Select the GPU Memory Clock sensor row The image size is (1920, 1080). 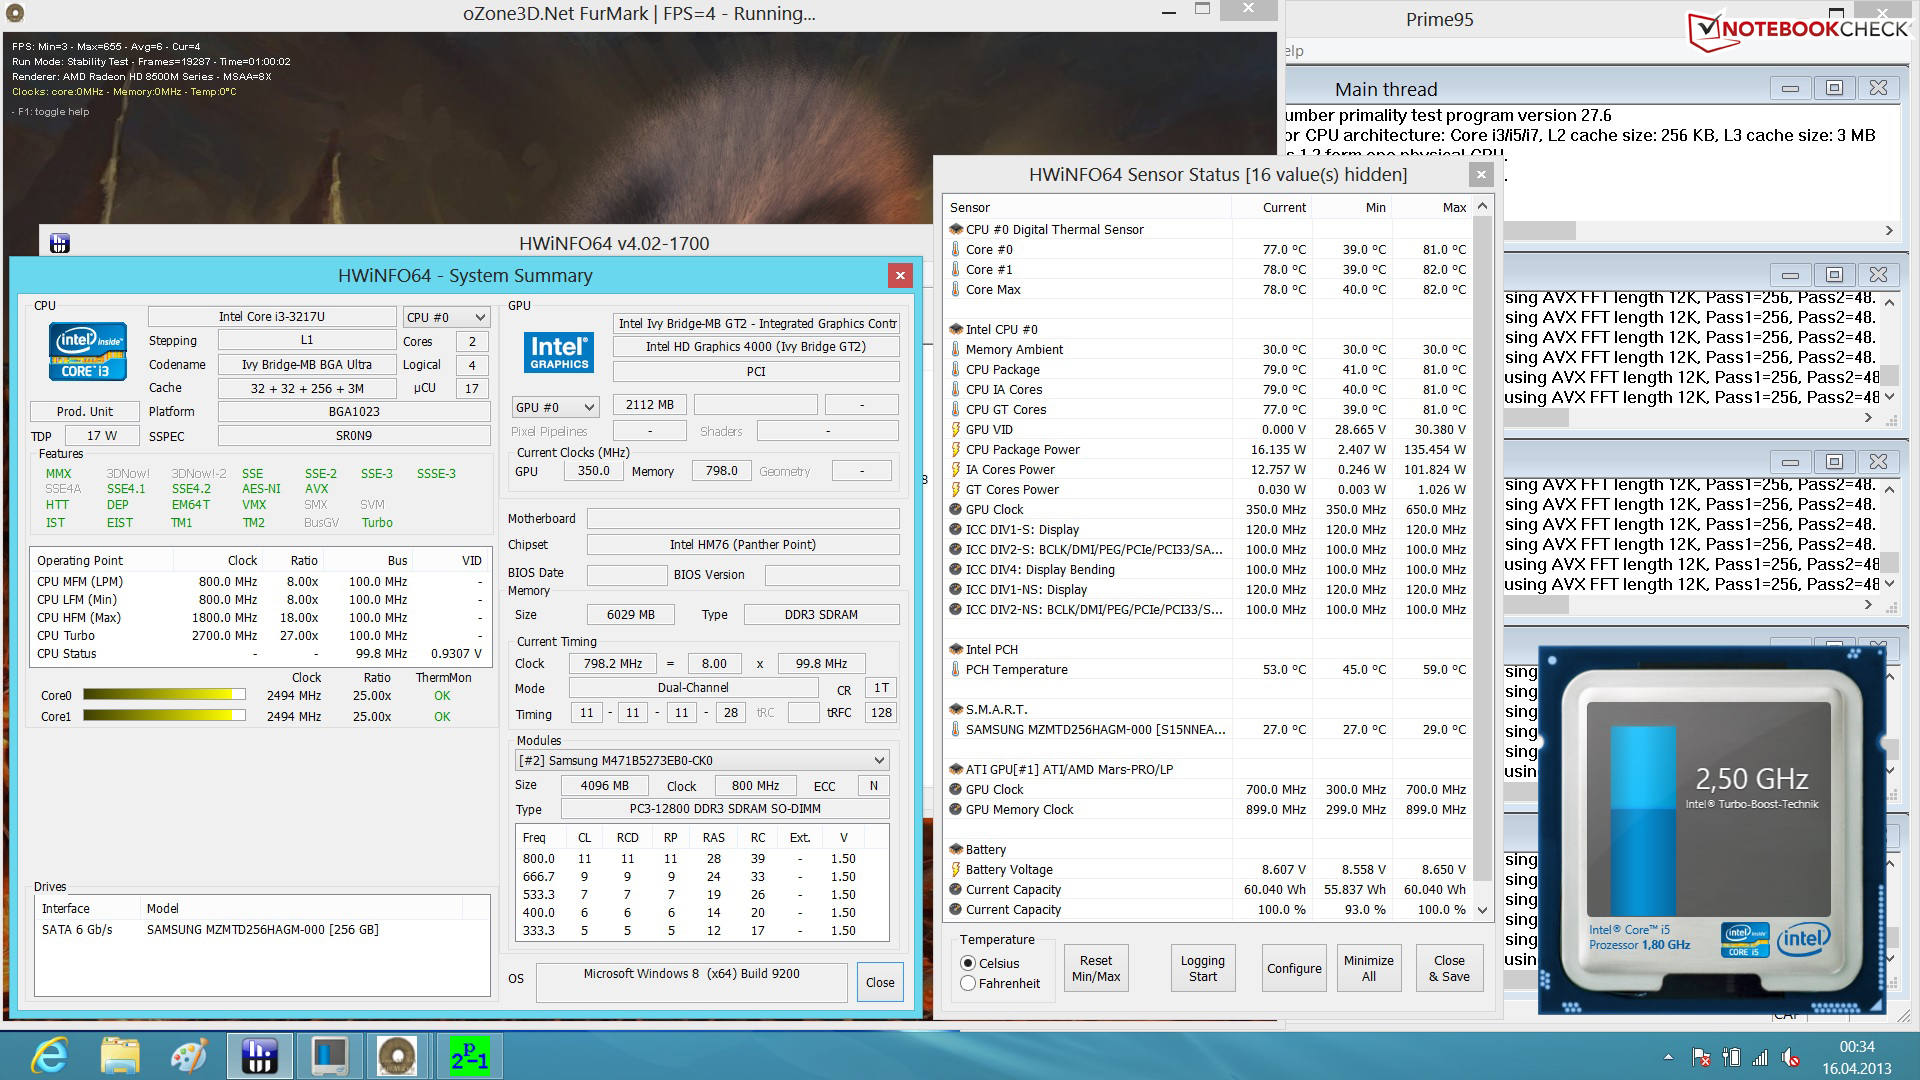[x=1208, y=809]
